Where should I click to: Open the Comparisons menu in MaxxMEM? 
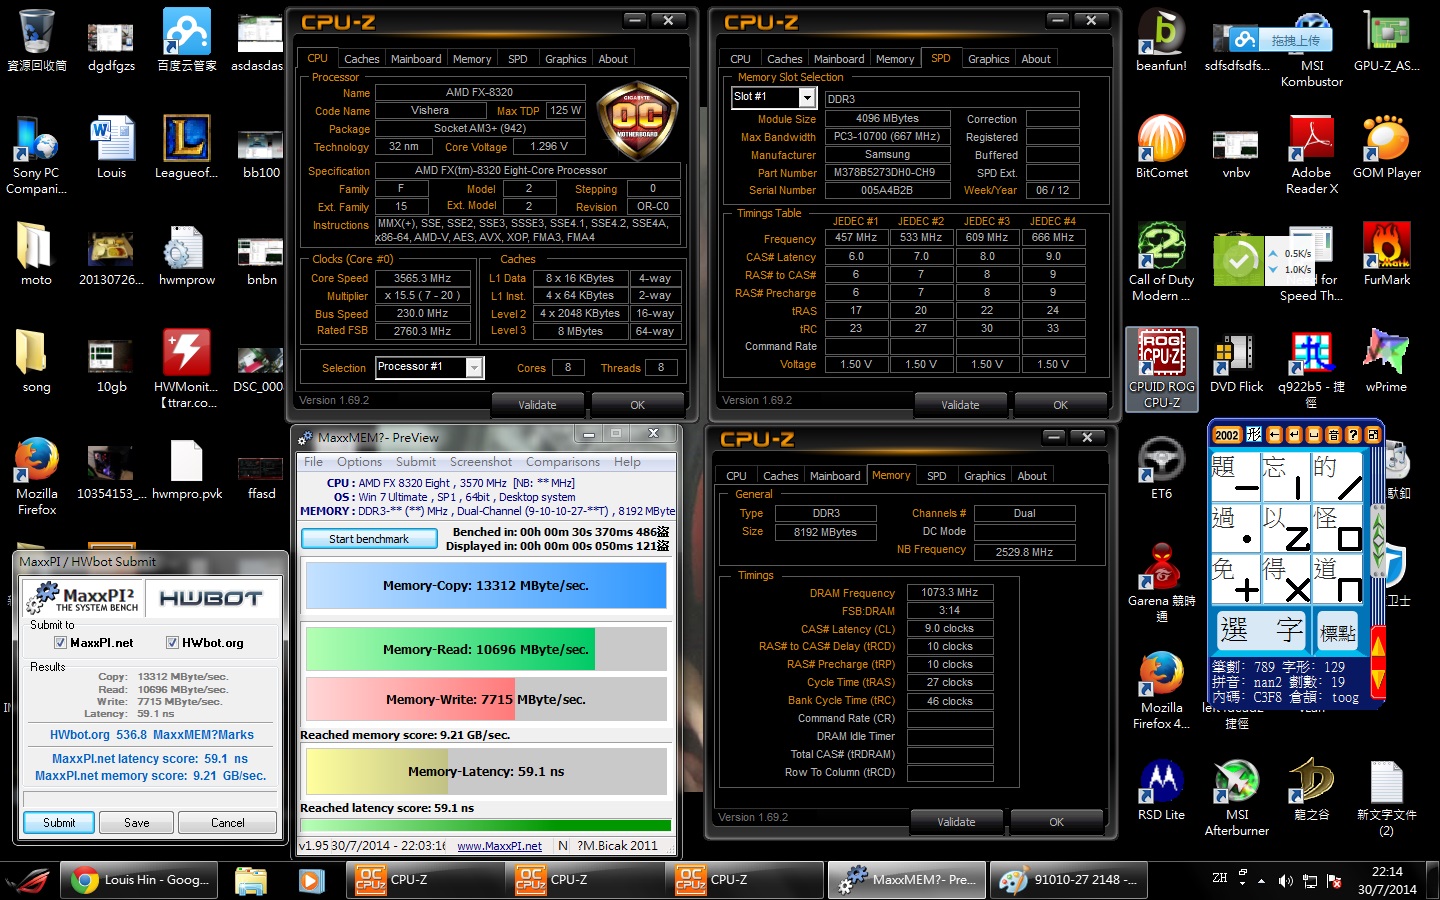coord(562,462)
